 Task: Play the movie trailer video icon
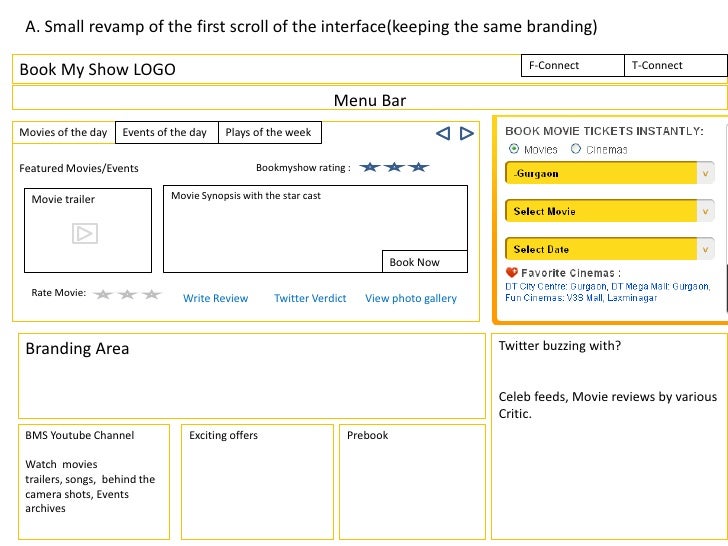85,233
